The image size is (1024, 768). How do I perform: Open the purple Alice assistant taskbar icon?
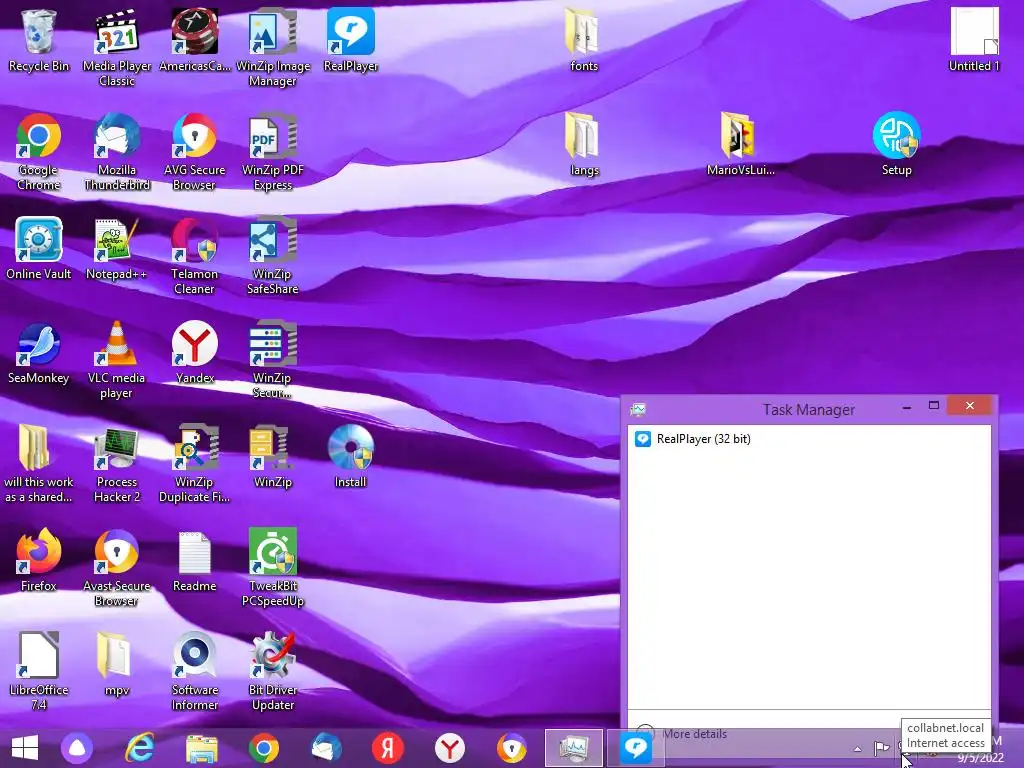click(x=77, y=748)
